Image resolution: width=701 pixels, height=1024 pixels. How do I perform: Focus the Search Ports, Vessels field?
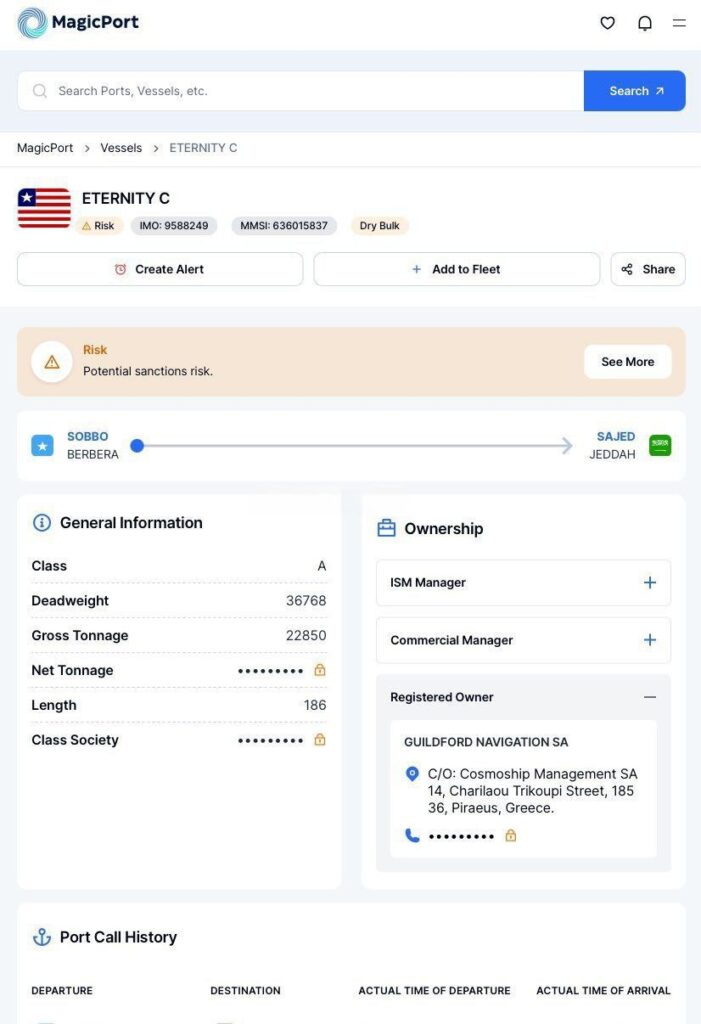point(301,91)
